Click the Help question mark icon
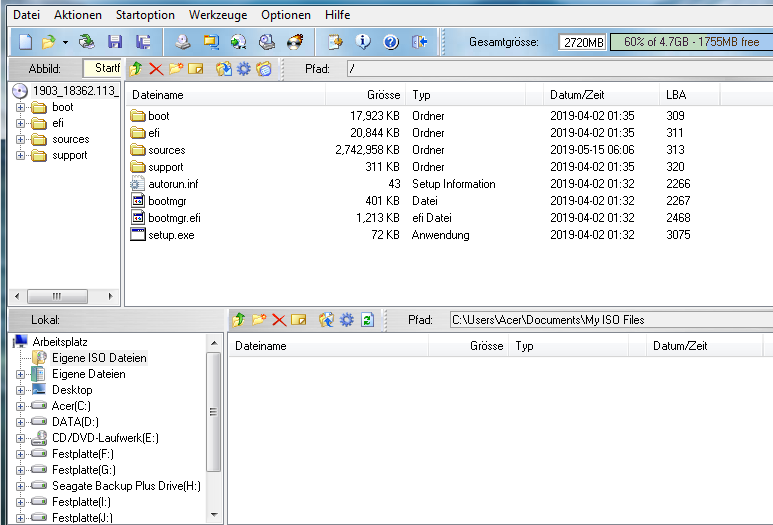773x525 pixels. 391,42
